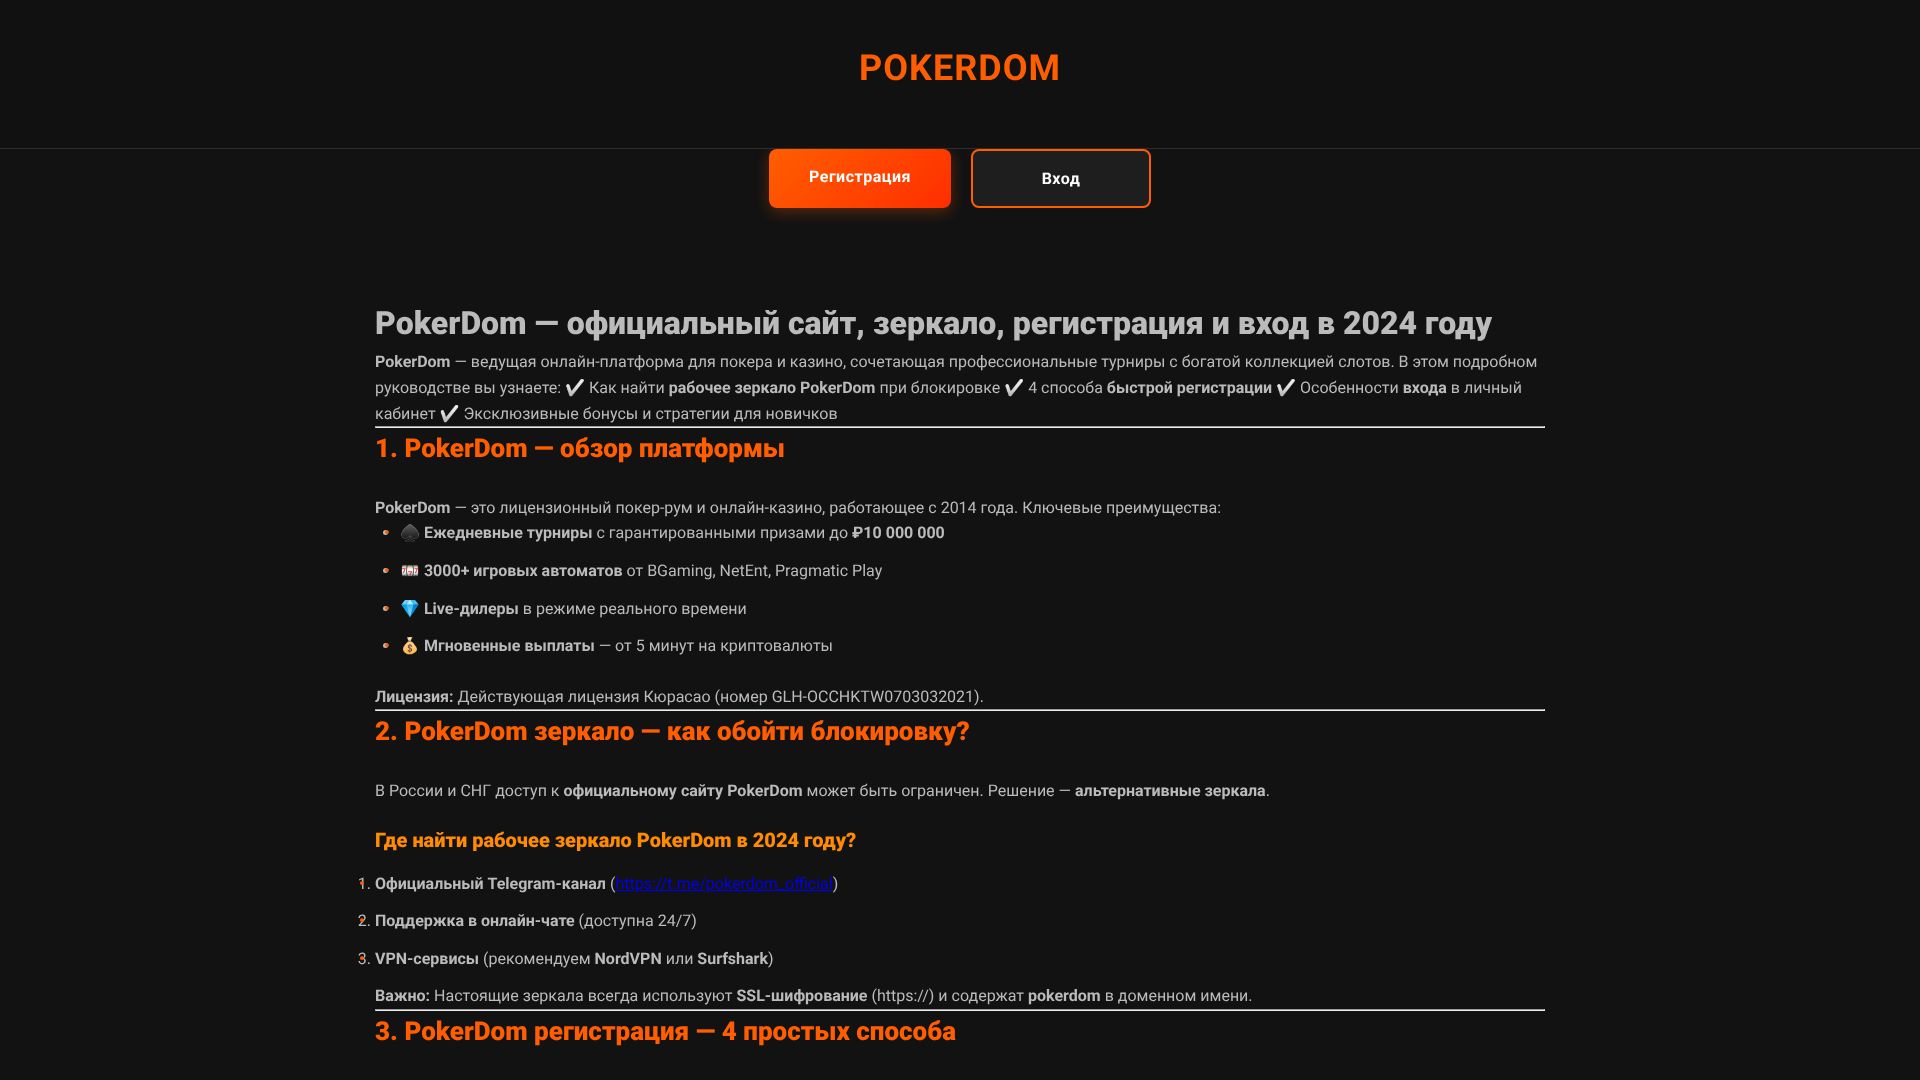This screenshot has height=1080, width=1920.
Task: Click the money bag icon beside Мгновенные выплаты
Action: [x=410, y=646]
